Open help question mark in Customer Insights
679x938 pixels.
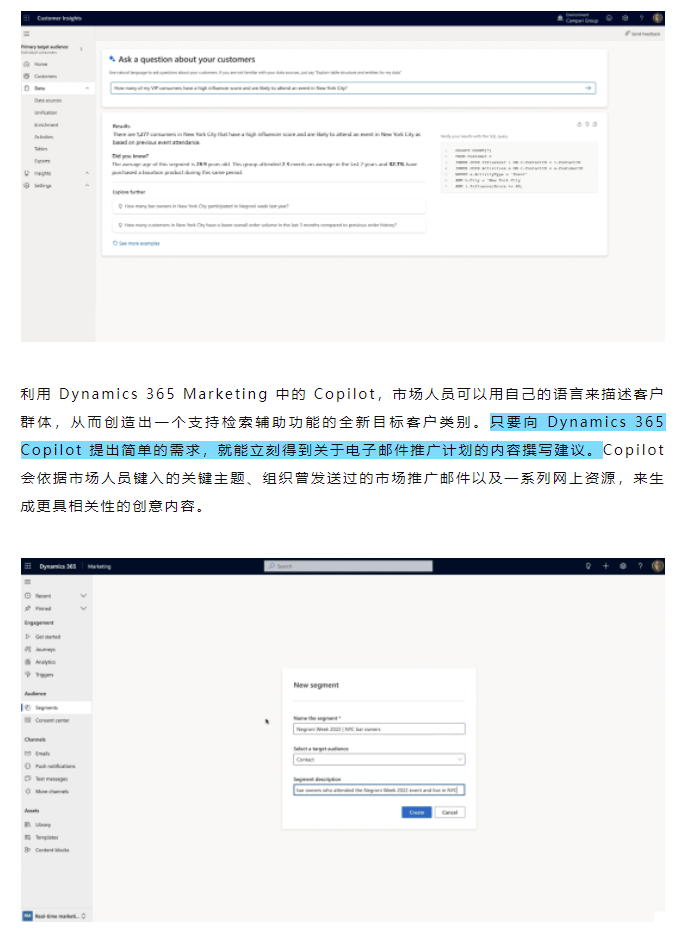tap(641, 18)
